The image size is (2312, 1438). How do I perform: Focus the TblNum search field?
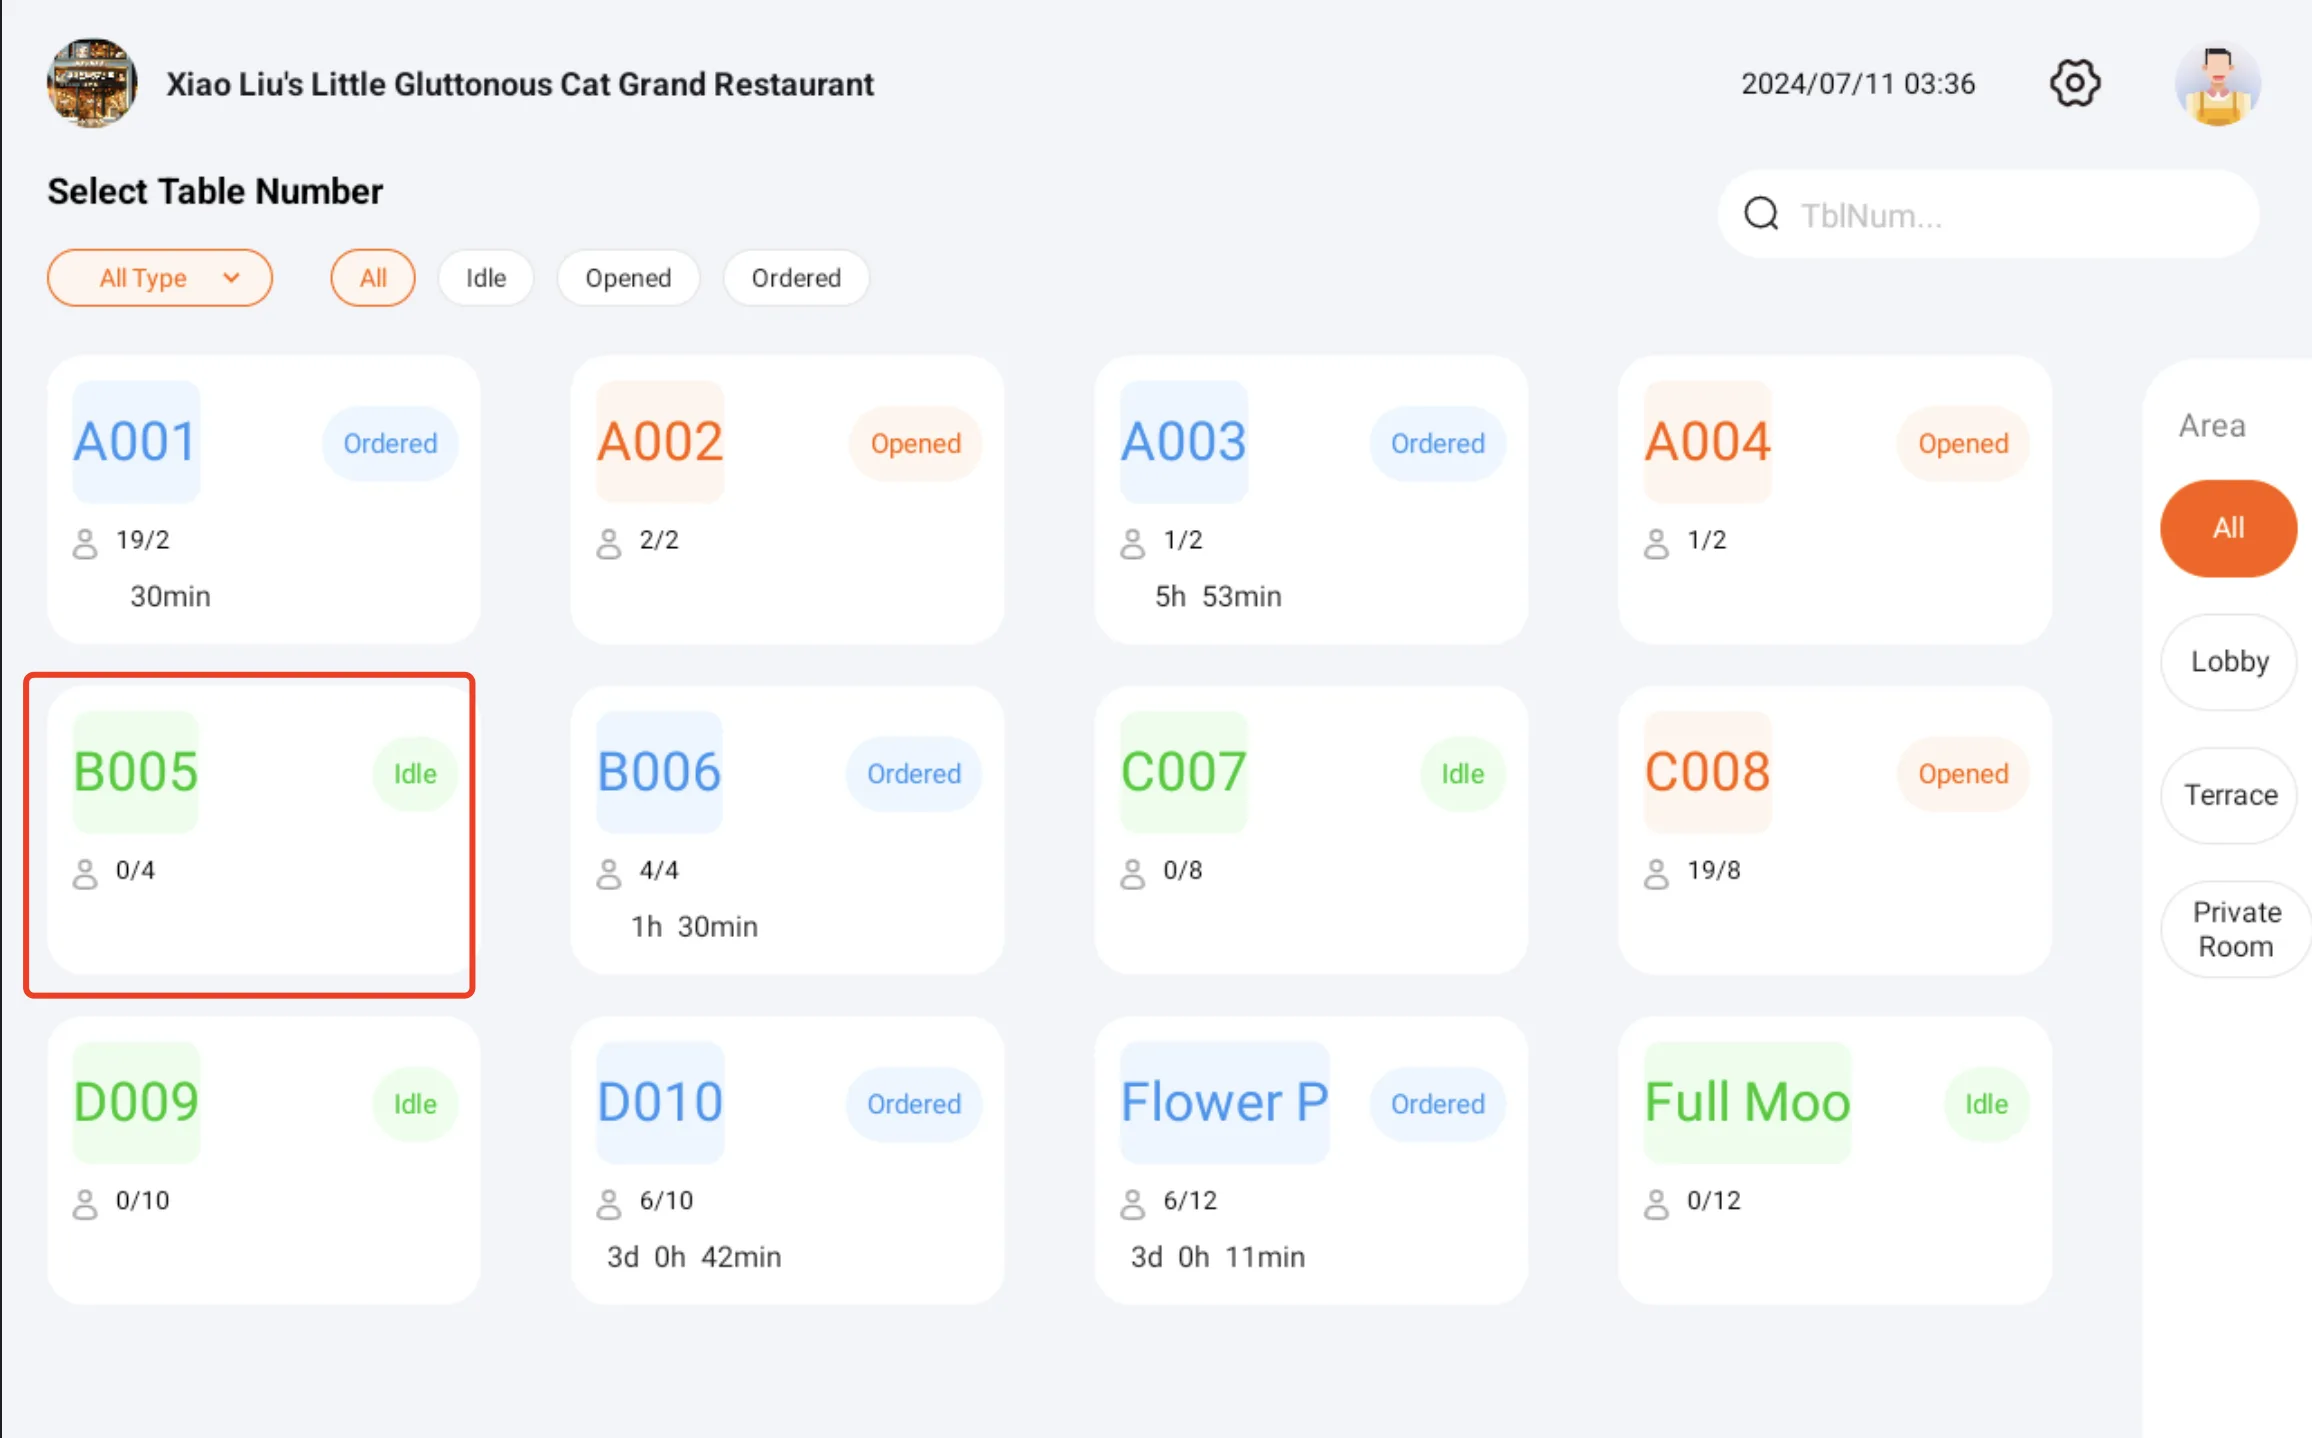coord(1988,214)
